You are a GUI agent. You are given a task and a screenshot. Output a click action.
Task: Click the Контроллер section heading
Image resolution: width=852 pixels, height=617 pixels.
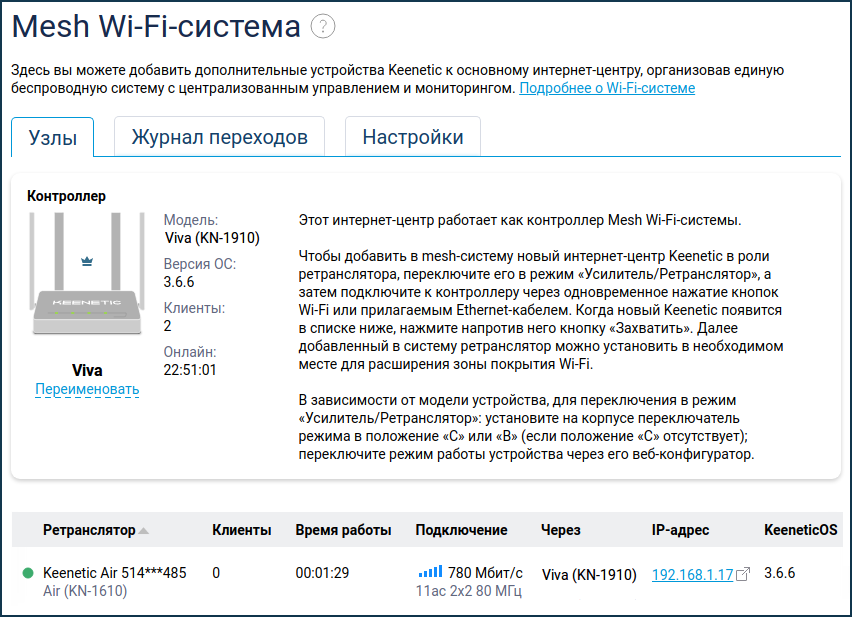(66, 196)
